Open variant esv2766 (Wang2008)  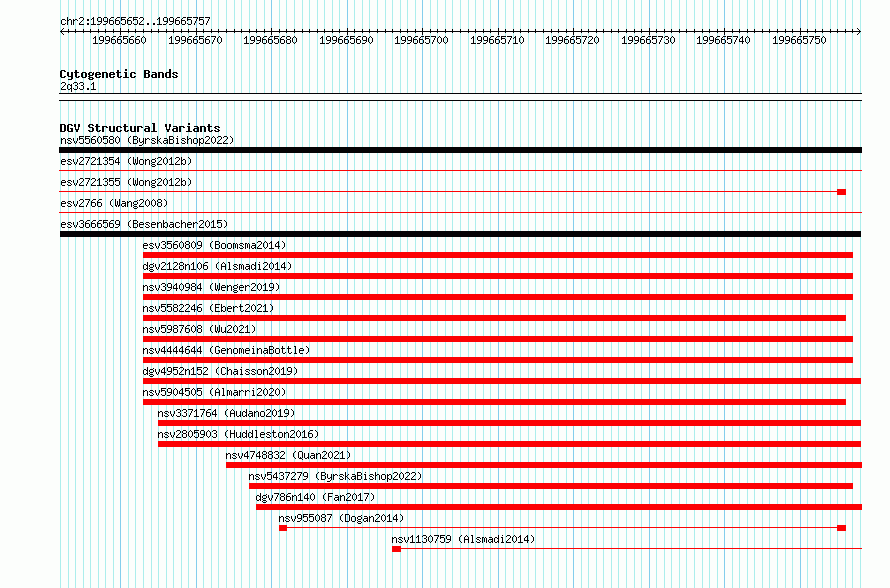tap(114, 203)
